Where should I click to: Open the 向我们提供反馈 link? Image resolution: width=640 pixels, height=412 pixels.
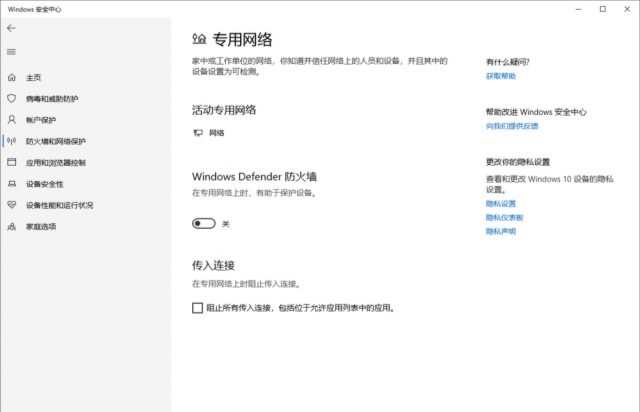pos(512,126)
